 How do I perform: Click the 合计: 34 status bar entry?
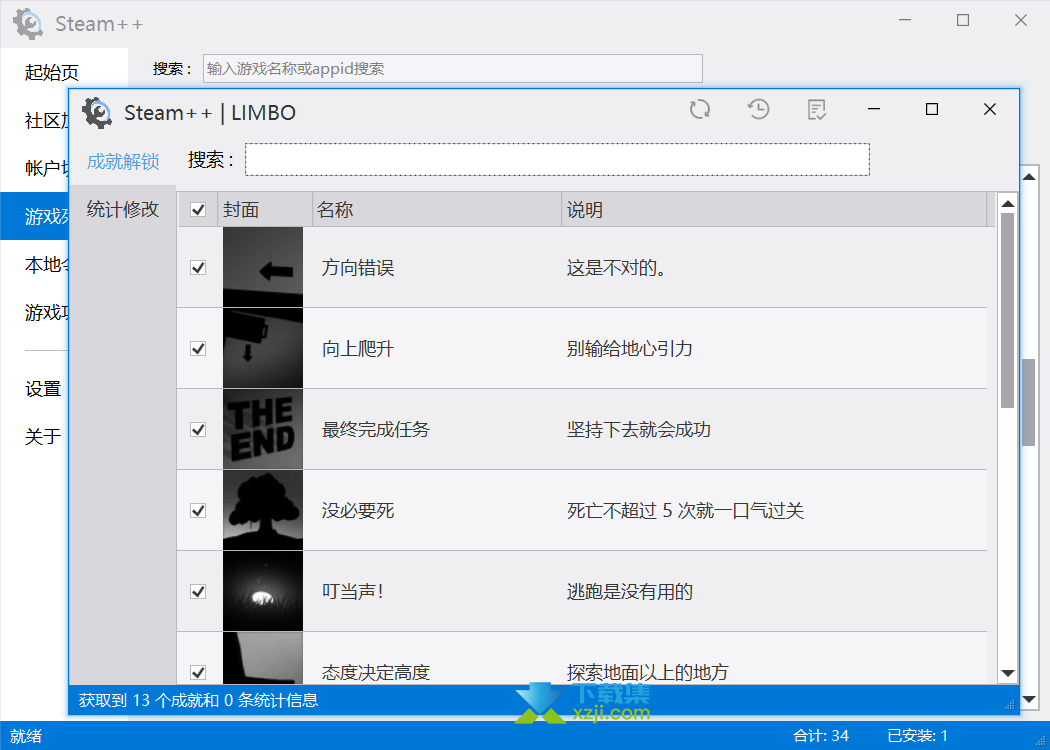821,737
